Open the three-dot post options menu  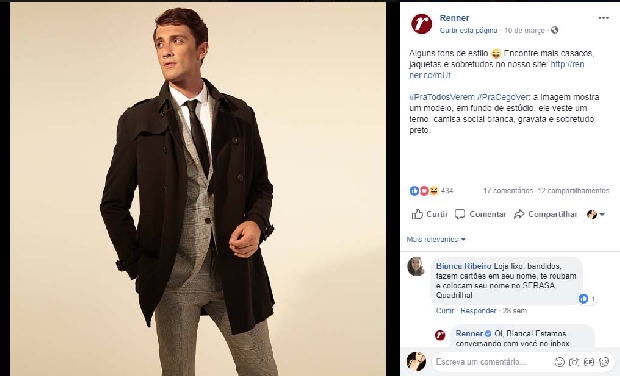pos(603,18)
